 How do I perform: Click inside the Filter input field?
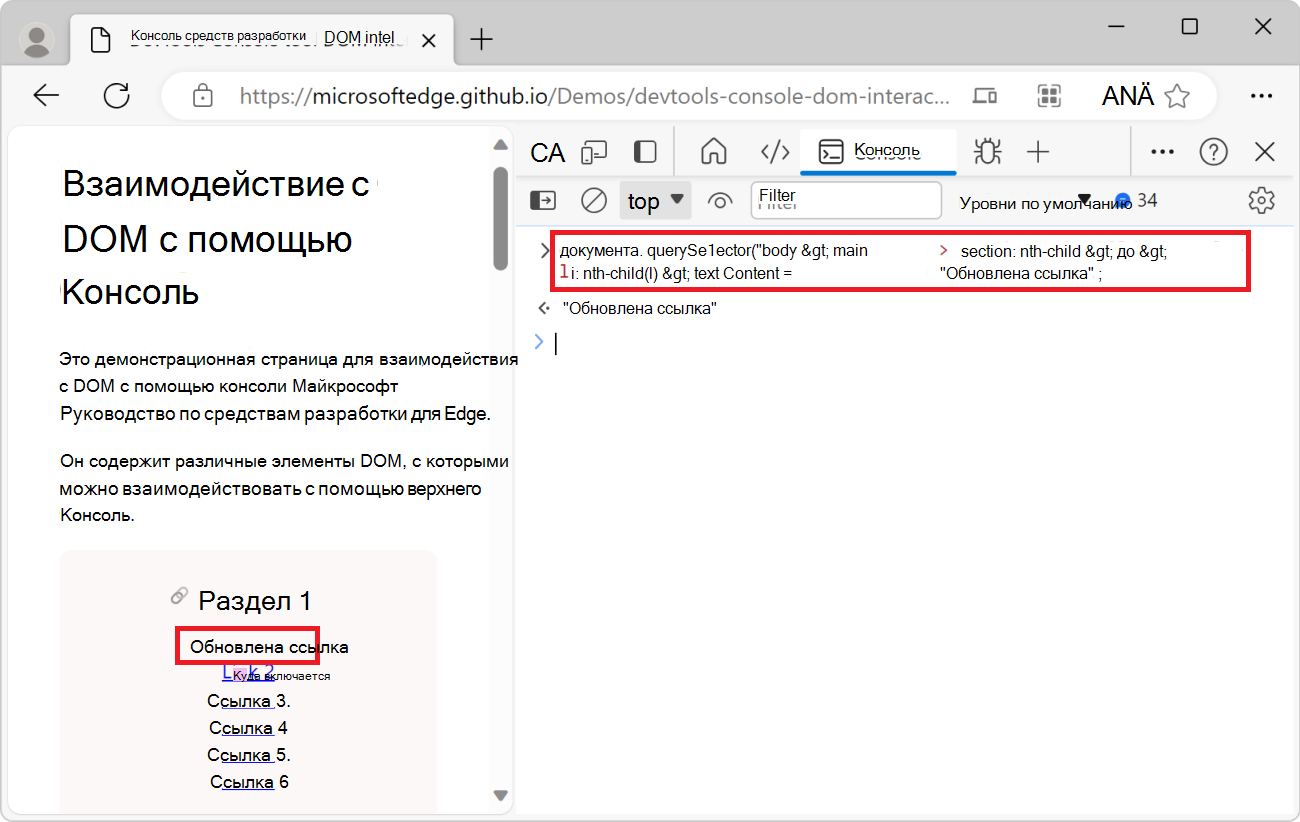click(845, 200)
